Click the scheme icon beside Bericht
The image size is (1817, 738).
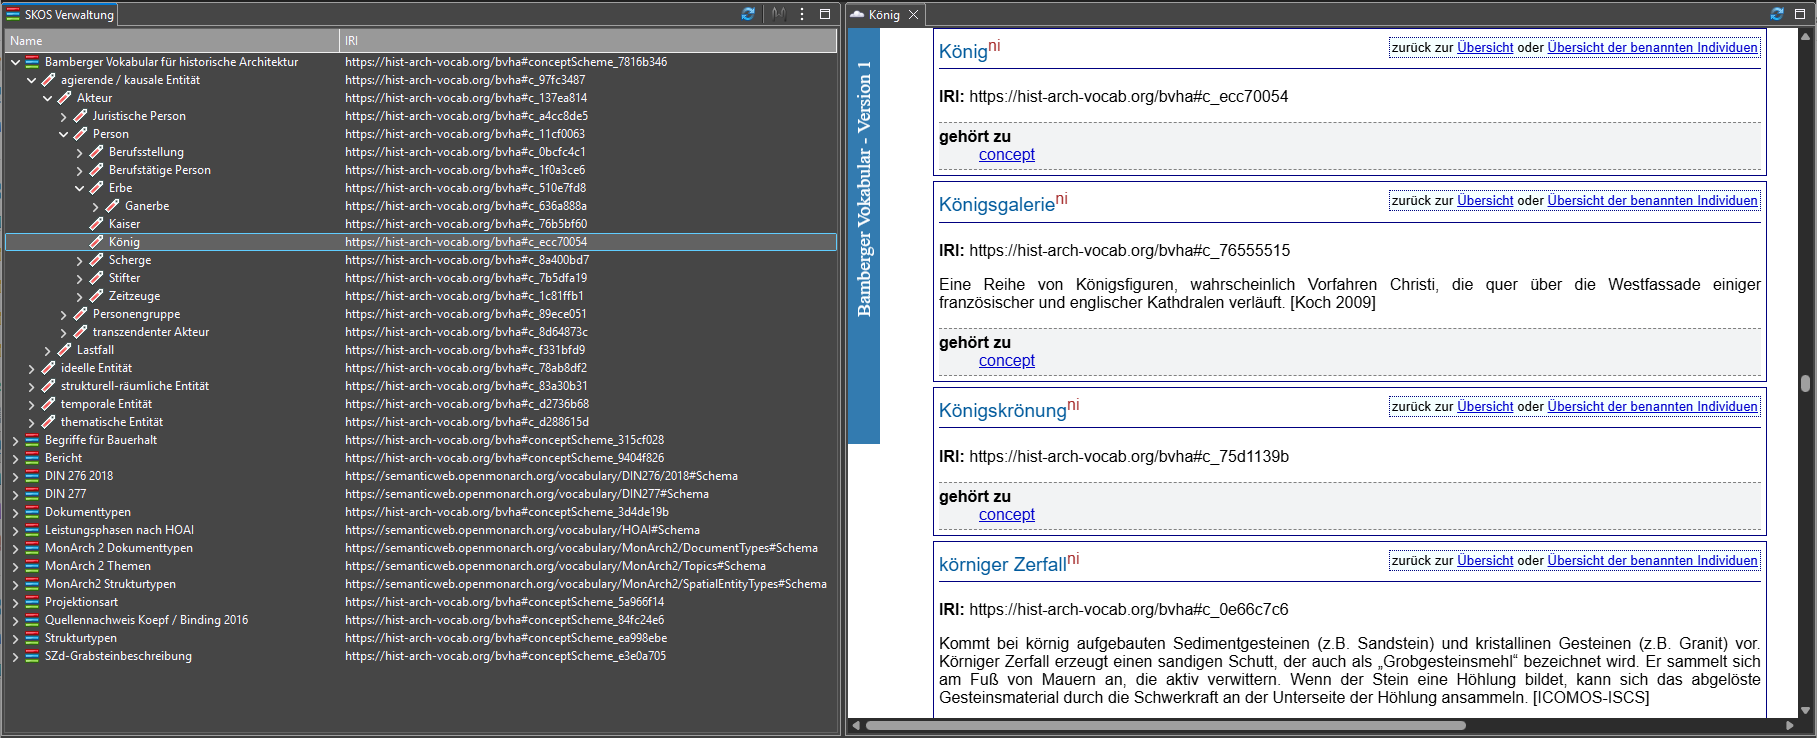[32, 458]
